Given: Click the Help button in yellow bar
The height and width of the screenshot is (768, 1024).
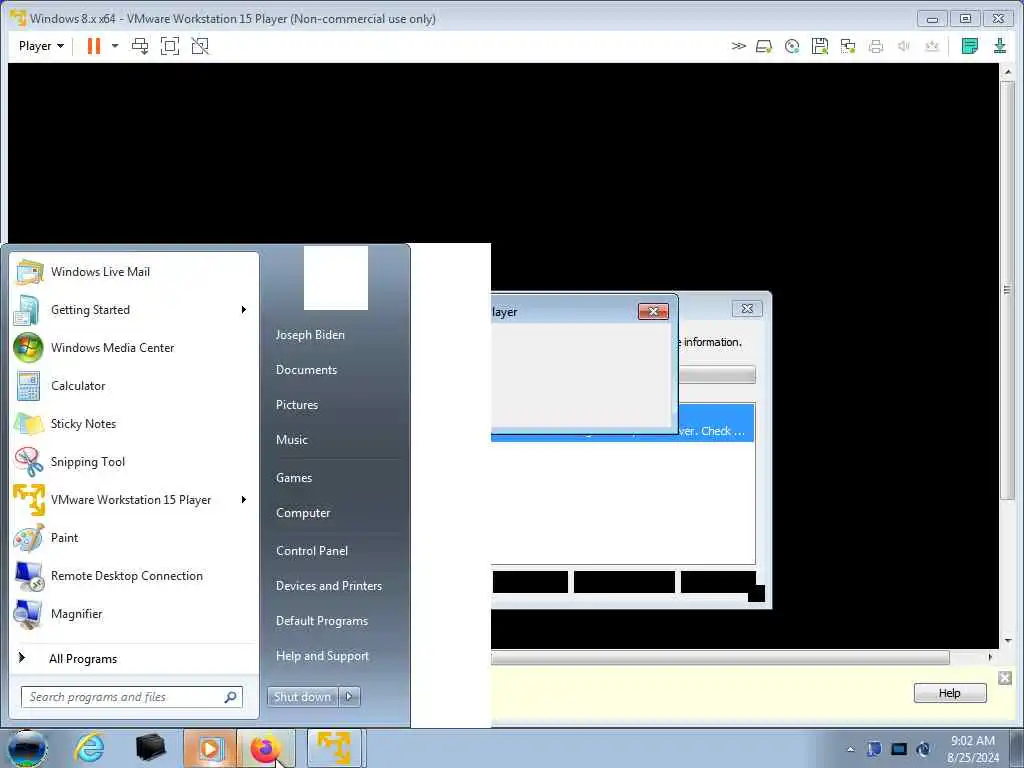Looking at the screenshot, I should coord(950,693).
